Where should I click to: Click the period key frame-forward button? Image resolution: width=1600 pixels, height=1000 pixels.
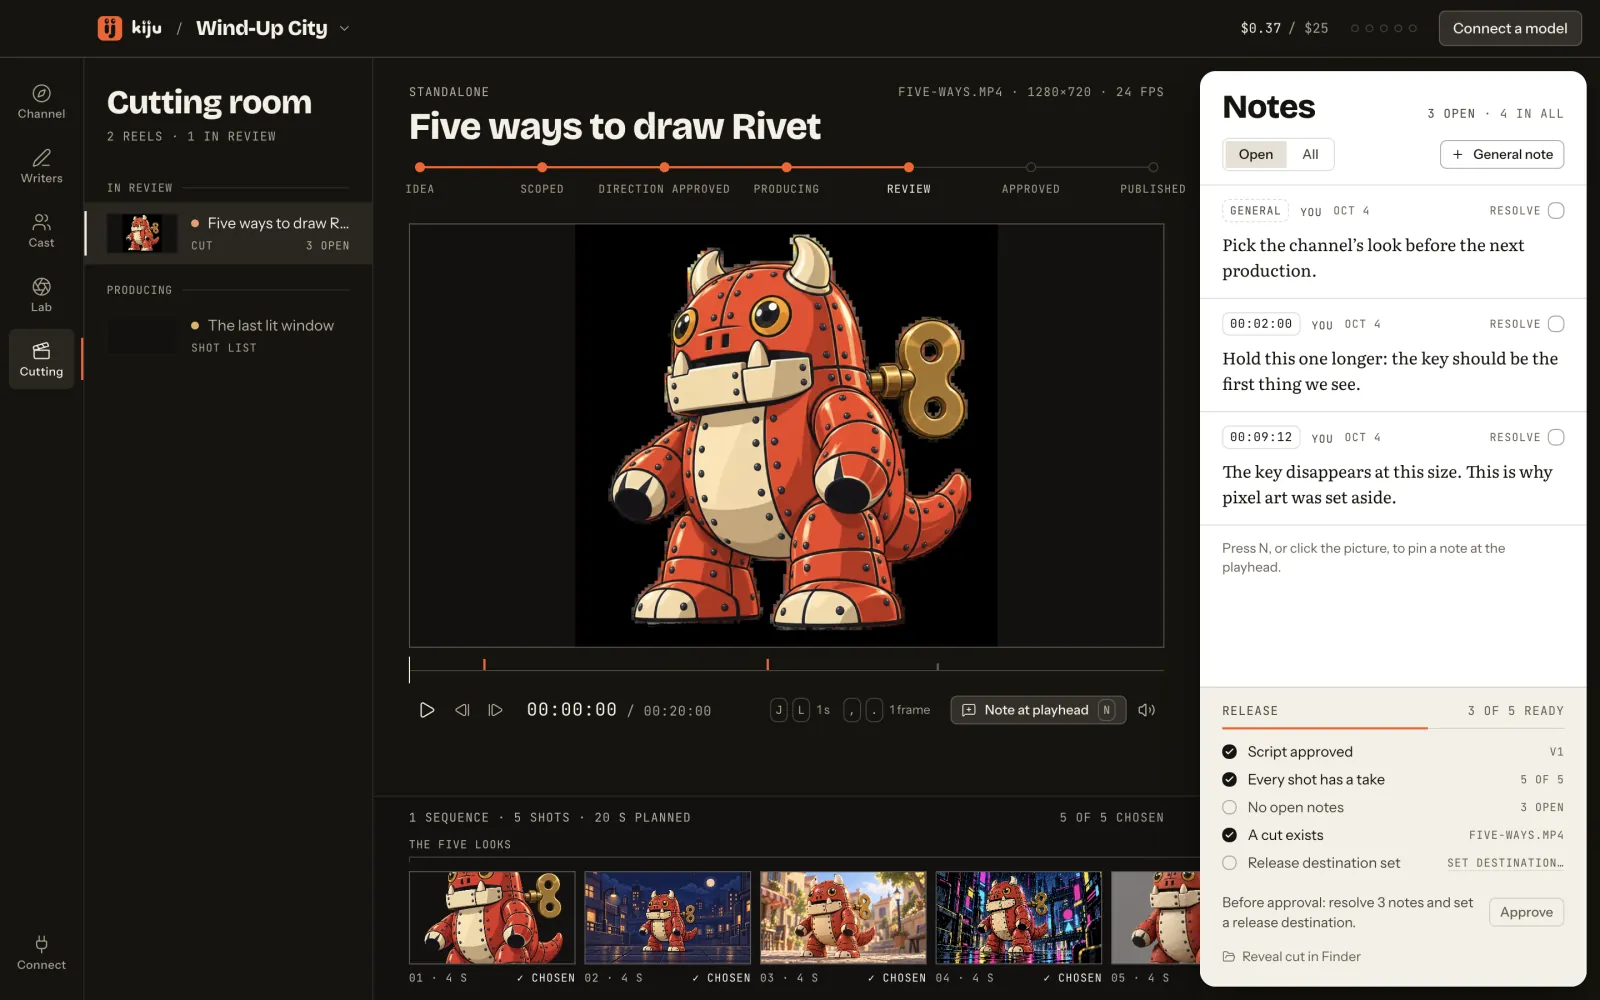coord(874,710)
